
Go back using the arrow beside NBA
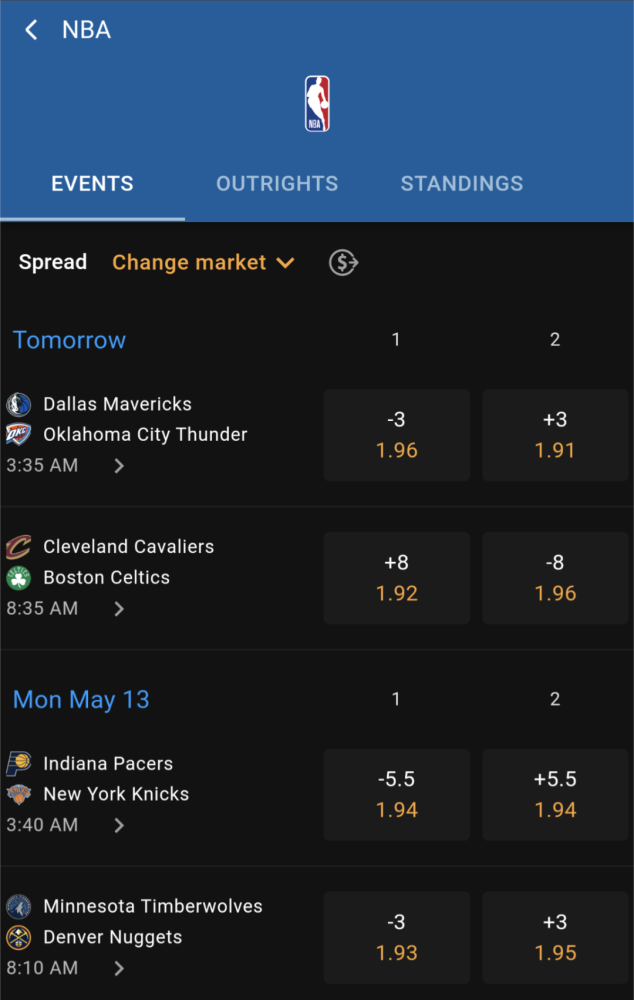coord(31,30)
